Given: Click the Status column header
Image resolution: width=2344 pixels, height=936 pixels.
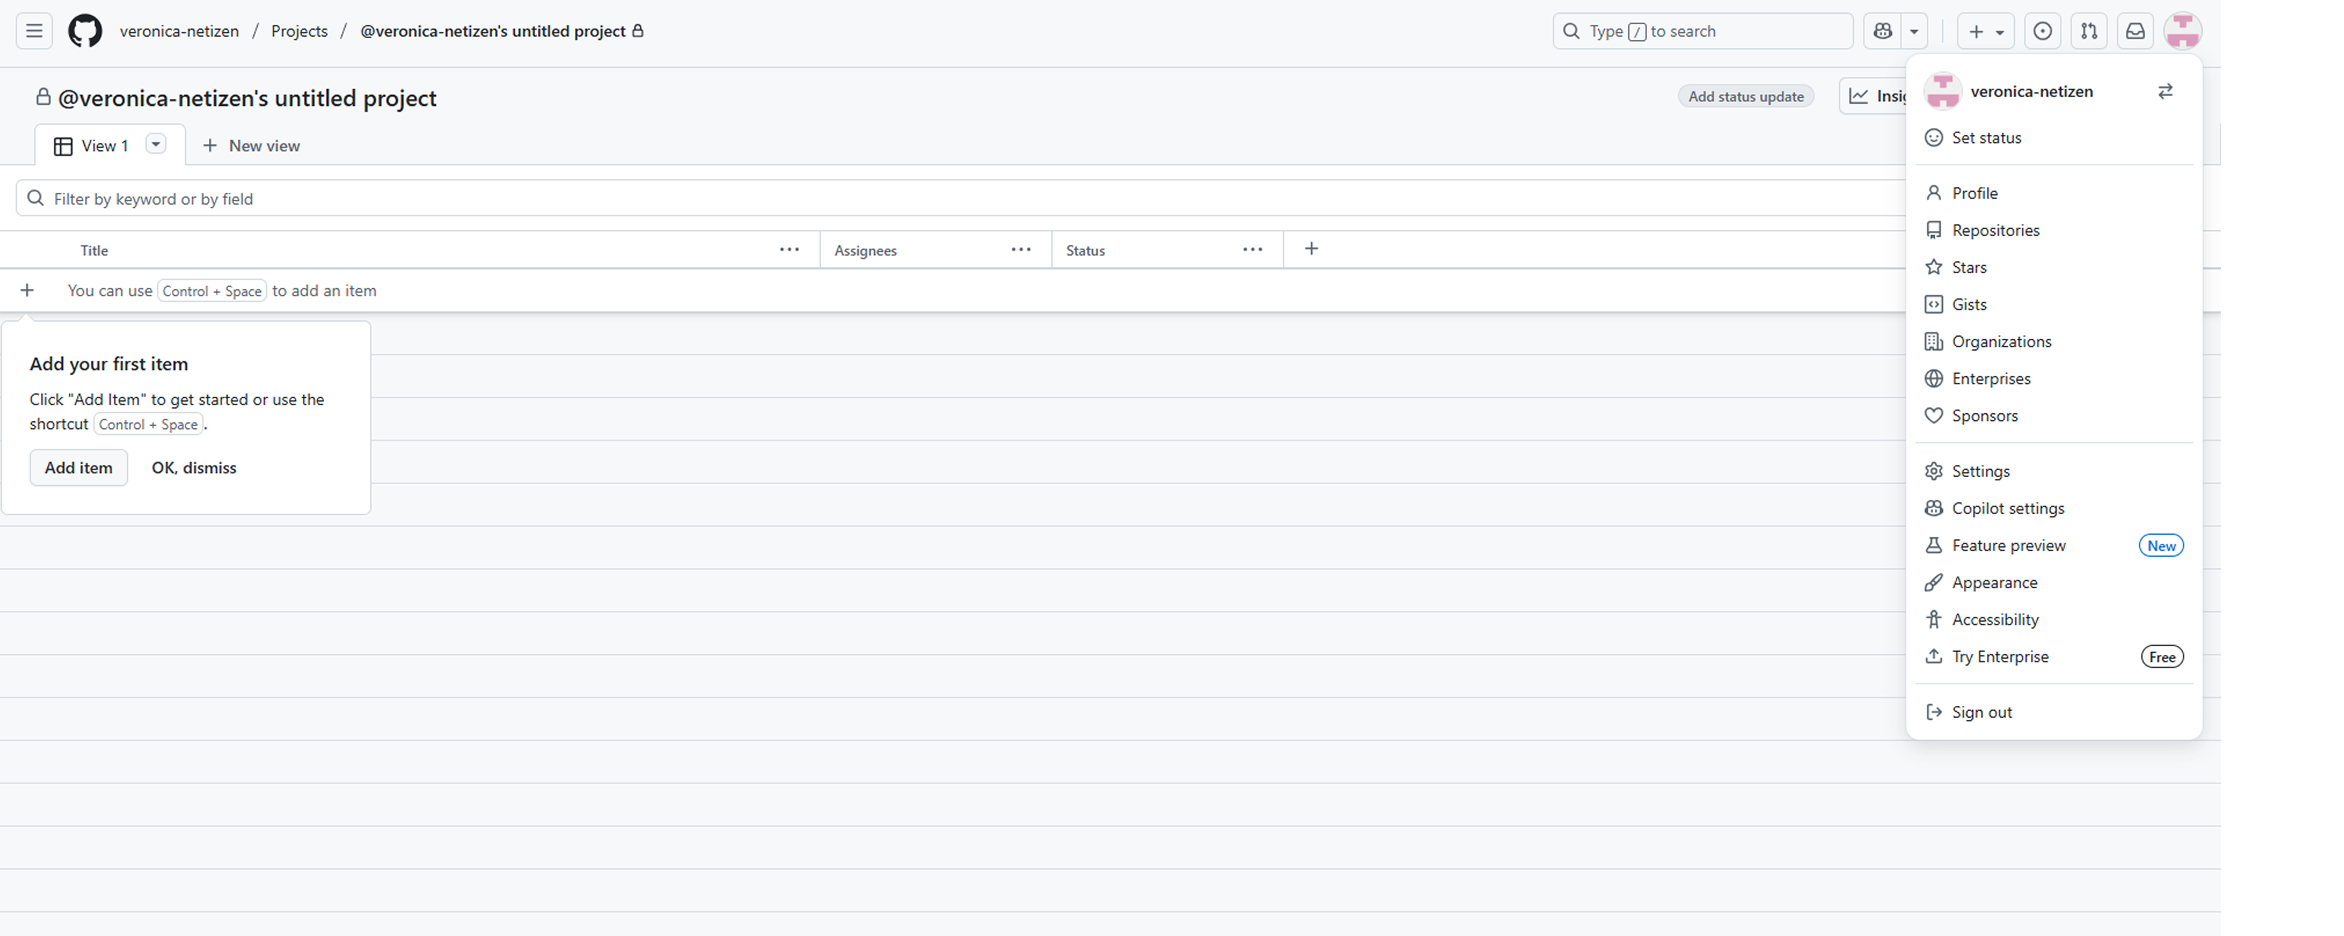Looking at the screenshot, I should click(1085, 250).
